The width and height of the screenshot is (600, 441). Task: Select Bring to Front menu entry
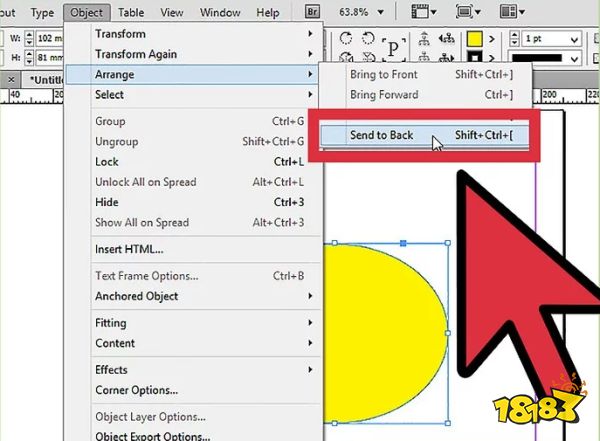pyautogui.click(x=383, y=75)
